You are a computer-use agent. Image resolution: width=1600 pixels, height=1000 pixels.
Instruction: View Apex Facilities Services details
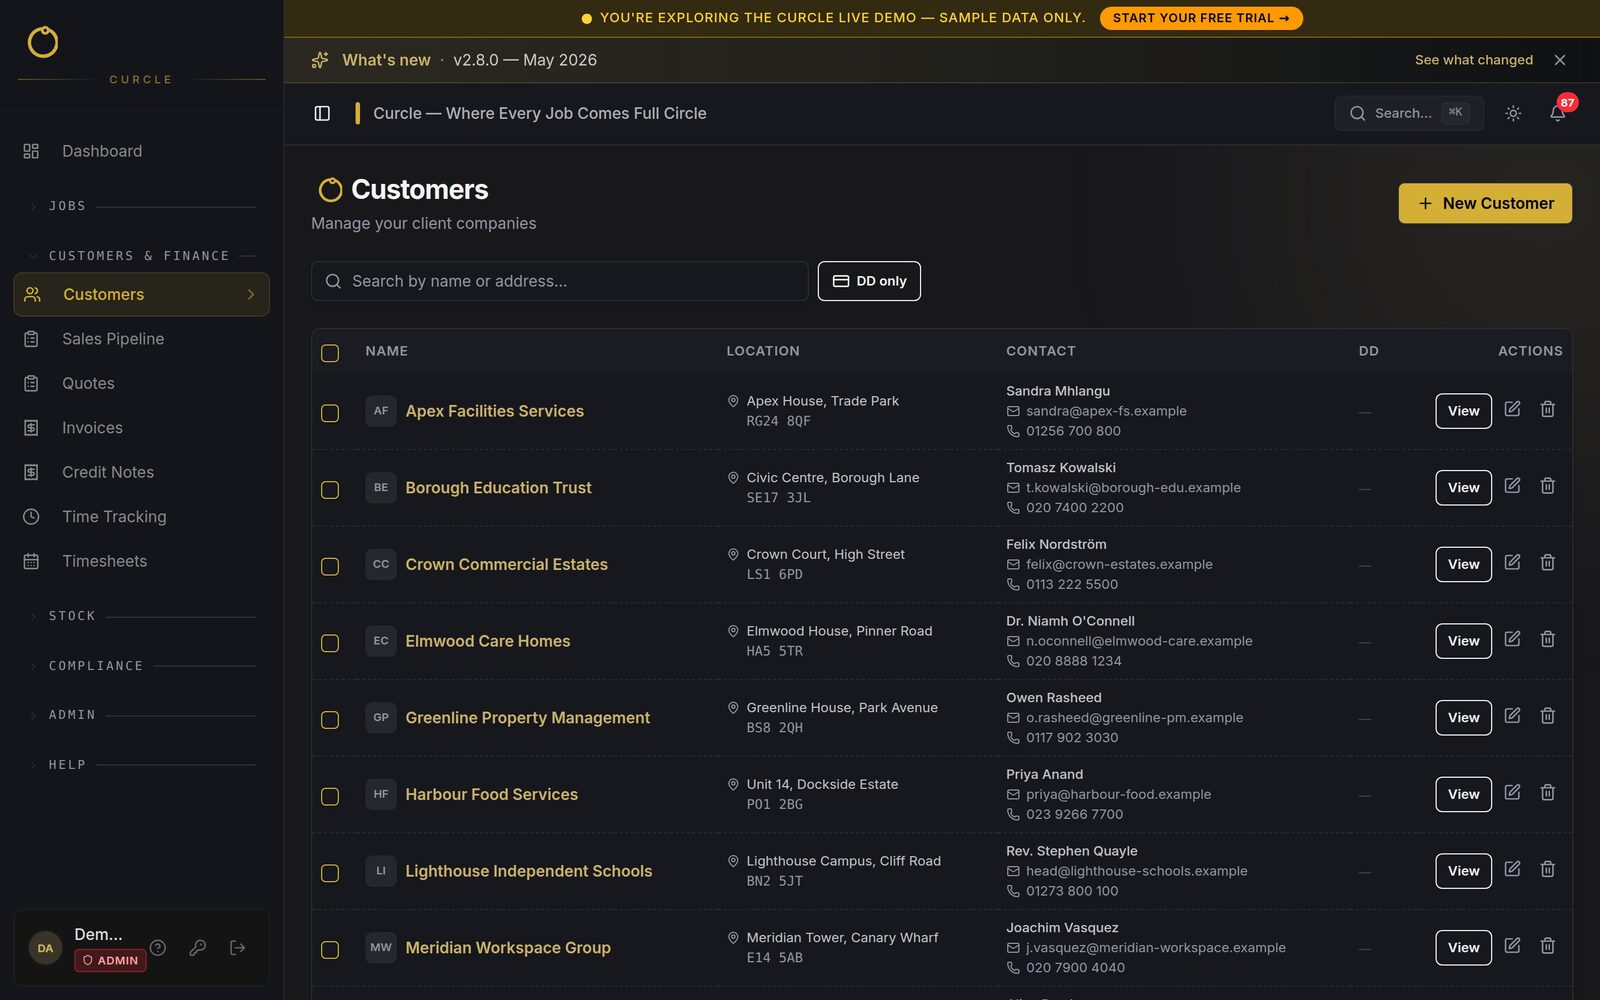tap(1463, 411)
